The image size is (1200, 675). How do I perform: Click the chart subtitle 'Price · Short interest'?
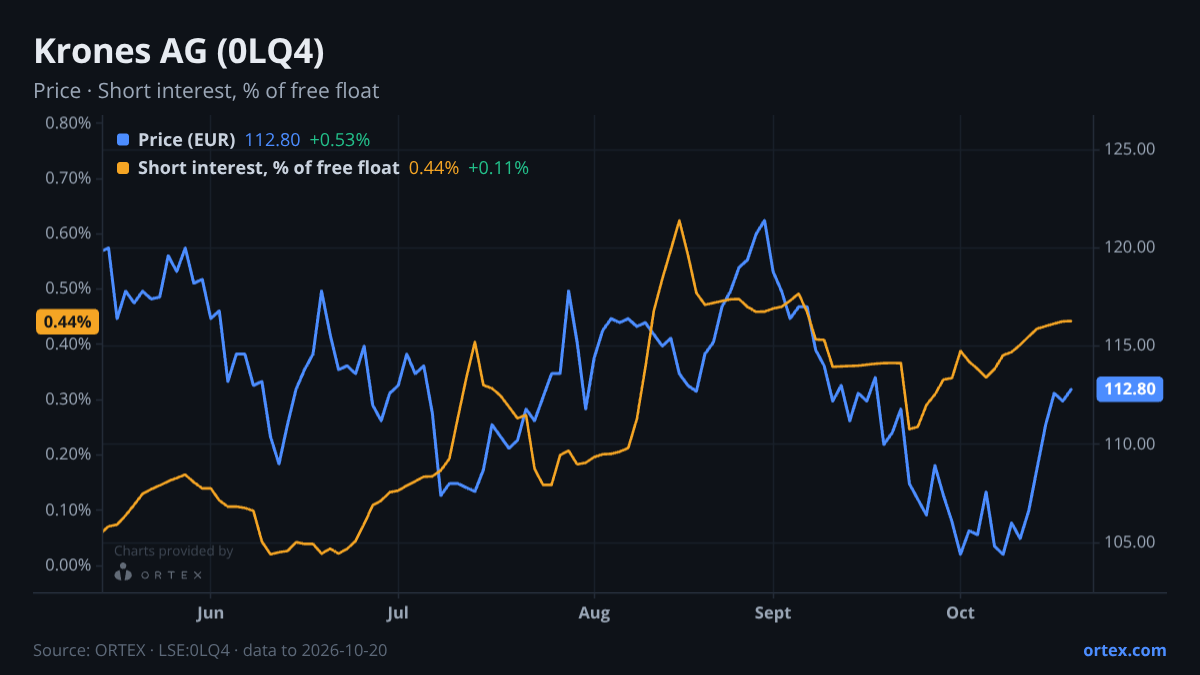206,91
